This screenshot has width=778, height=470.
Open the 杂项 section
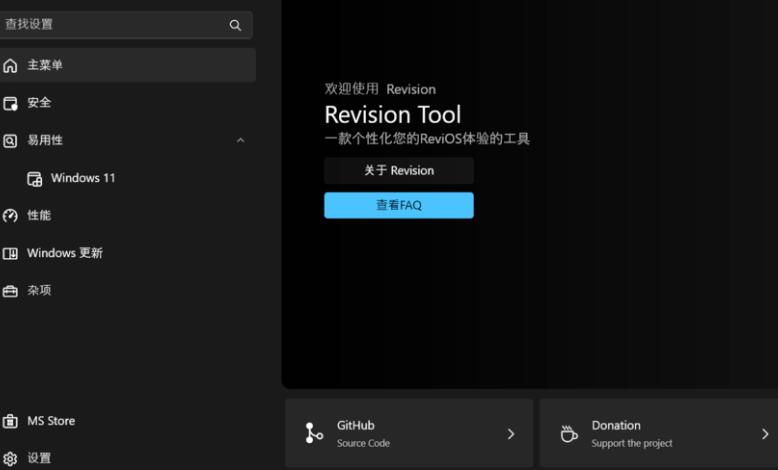point(128,290)
